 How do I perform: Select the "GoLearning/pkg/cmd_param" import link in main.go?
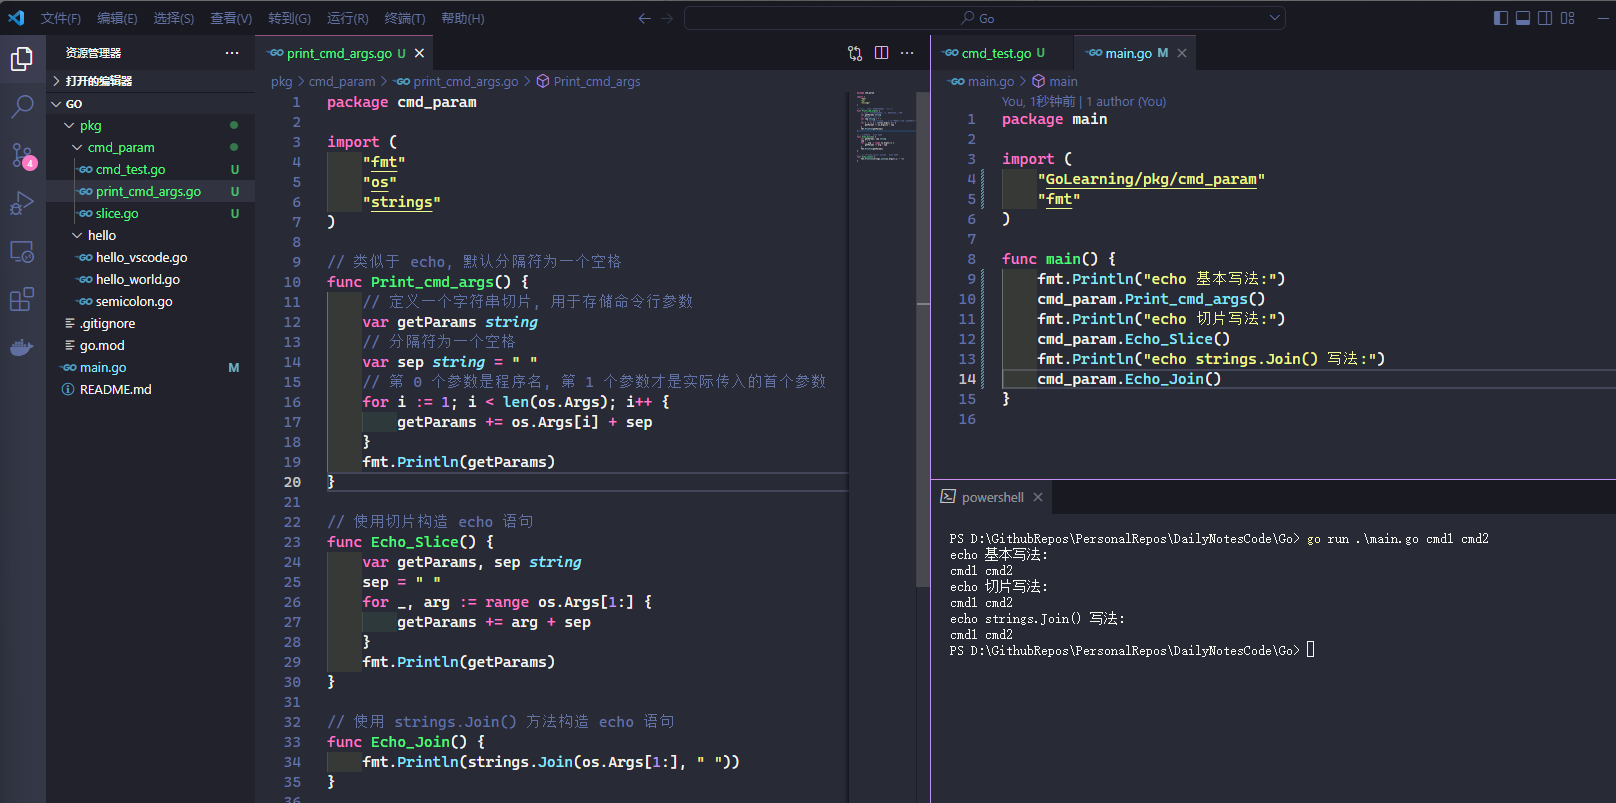coord(1151,179)
